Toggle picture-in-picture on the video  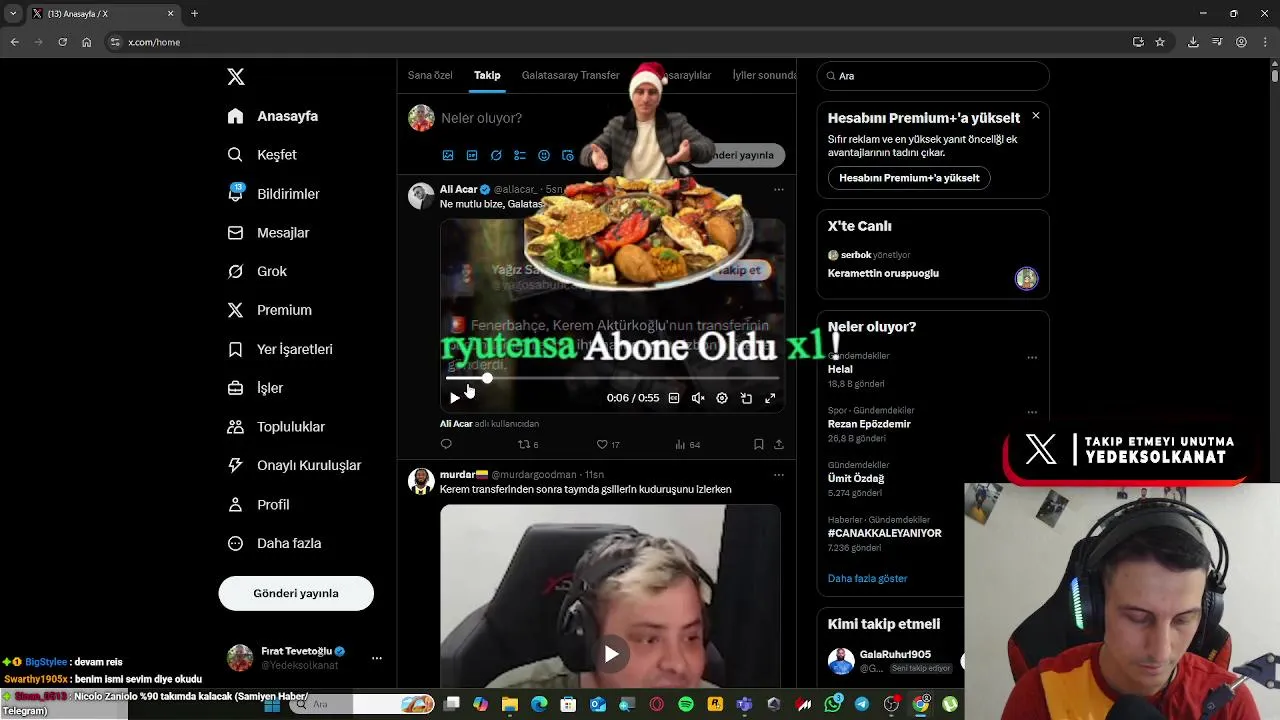(746, 398)
